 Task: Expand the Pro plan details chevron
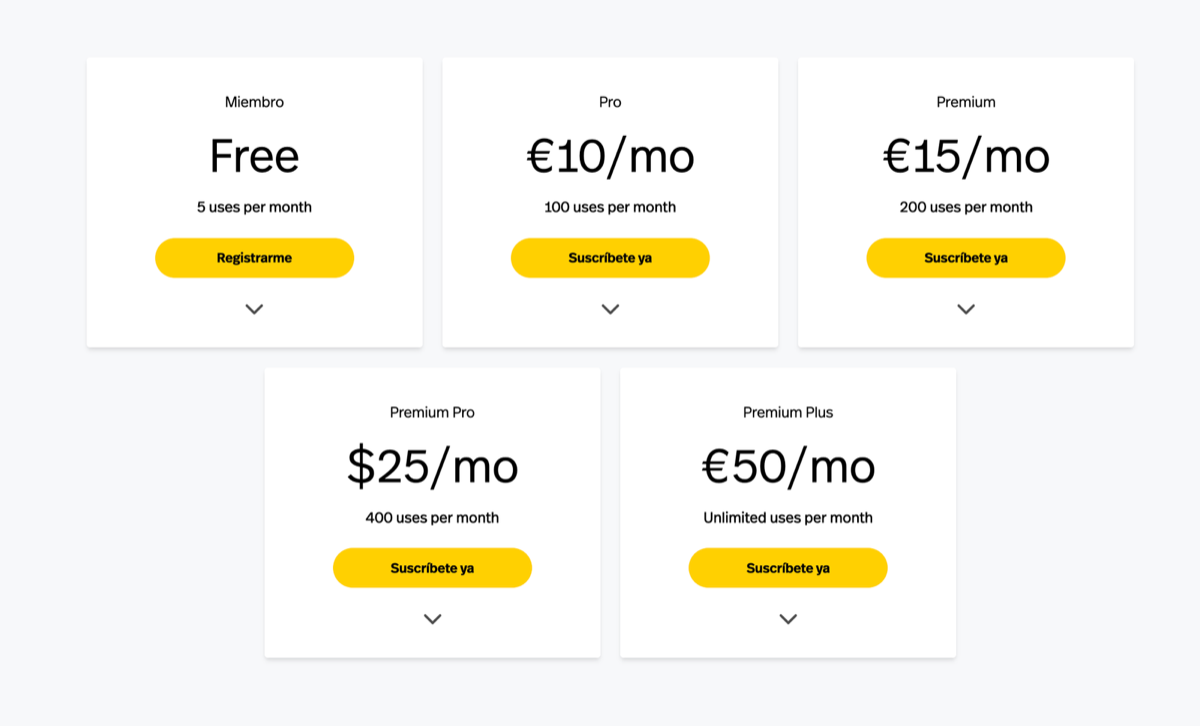[610, 309]
